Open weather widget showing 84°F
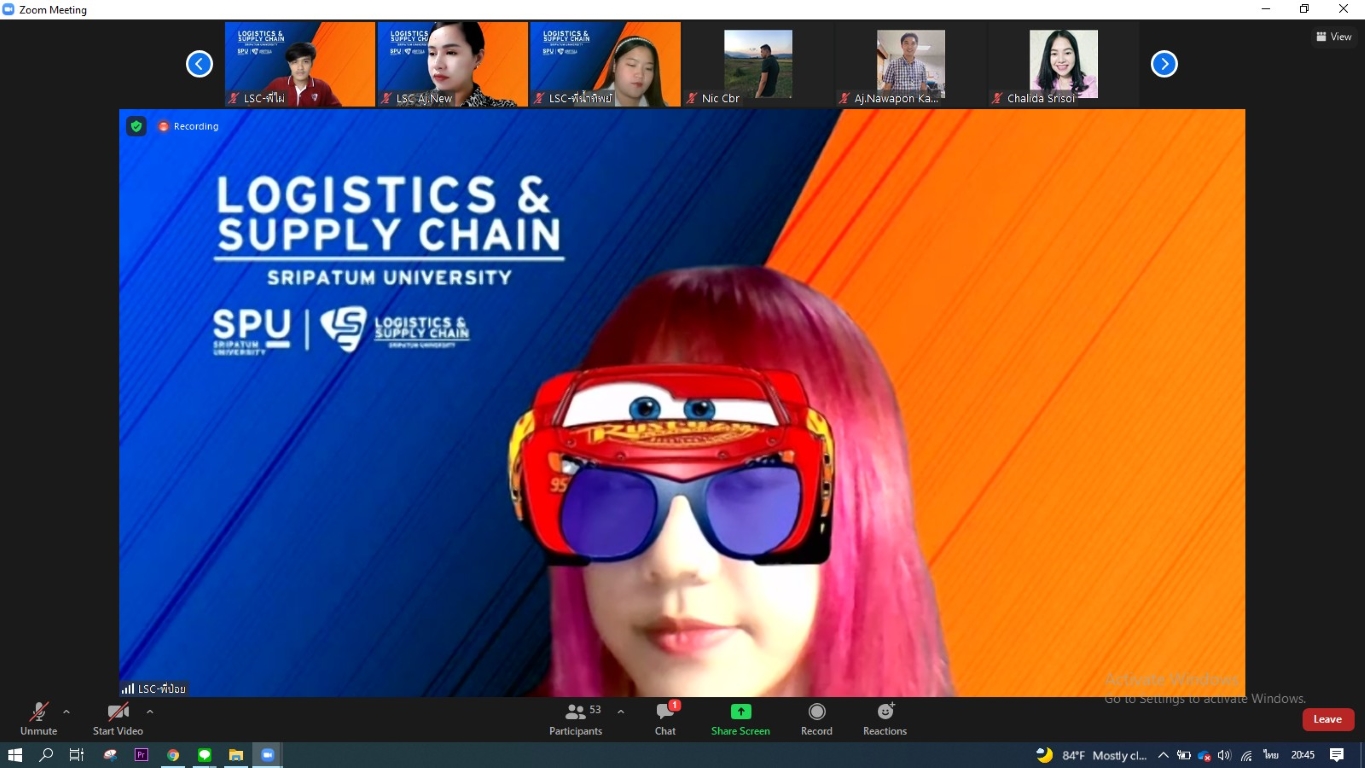1365x768 pixels. coord(1091,755)
